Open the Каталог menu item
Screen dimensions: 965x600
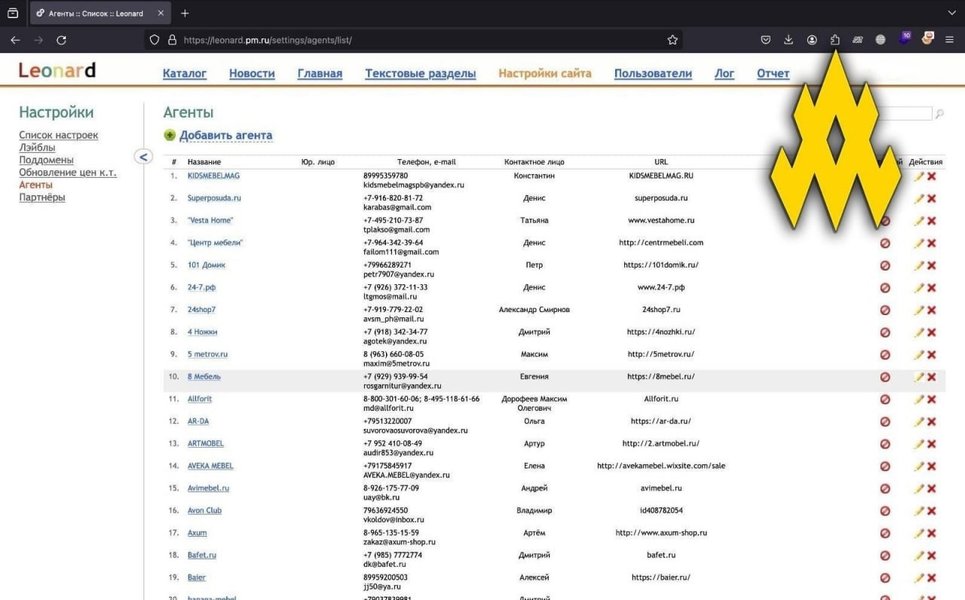pos(184,73)
